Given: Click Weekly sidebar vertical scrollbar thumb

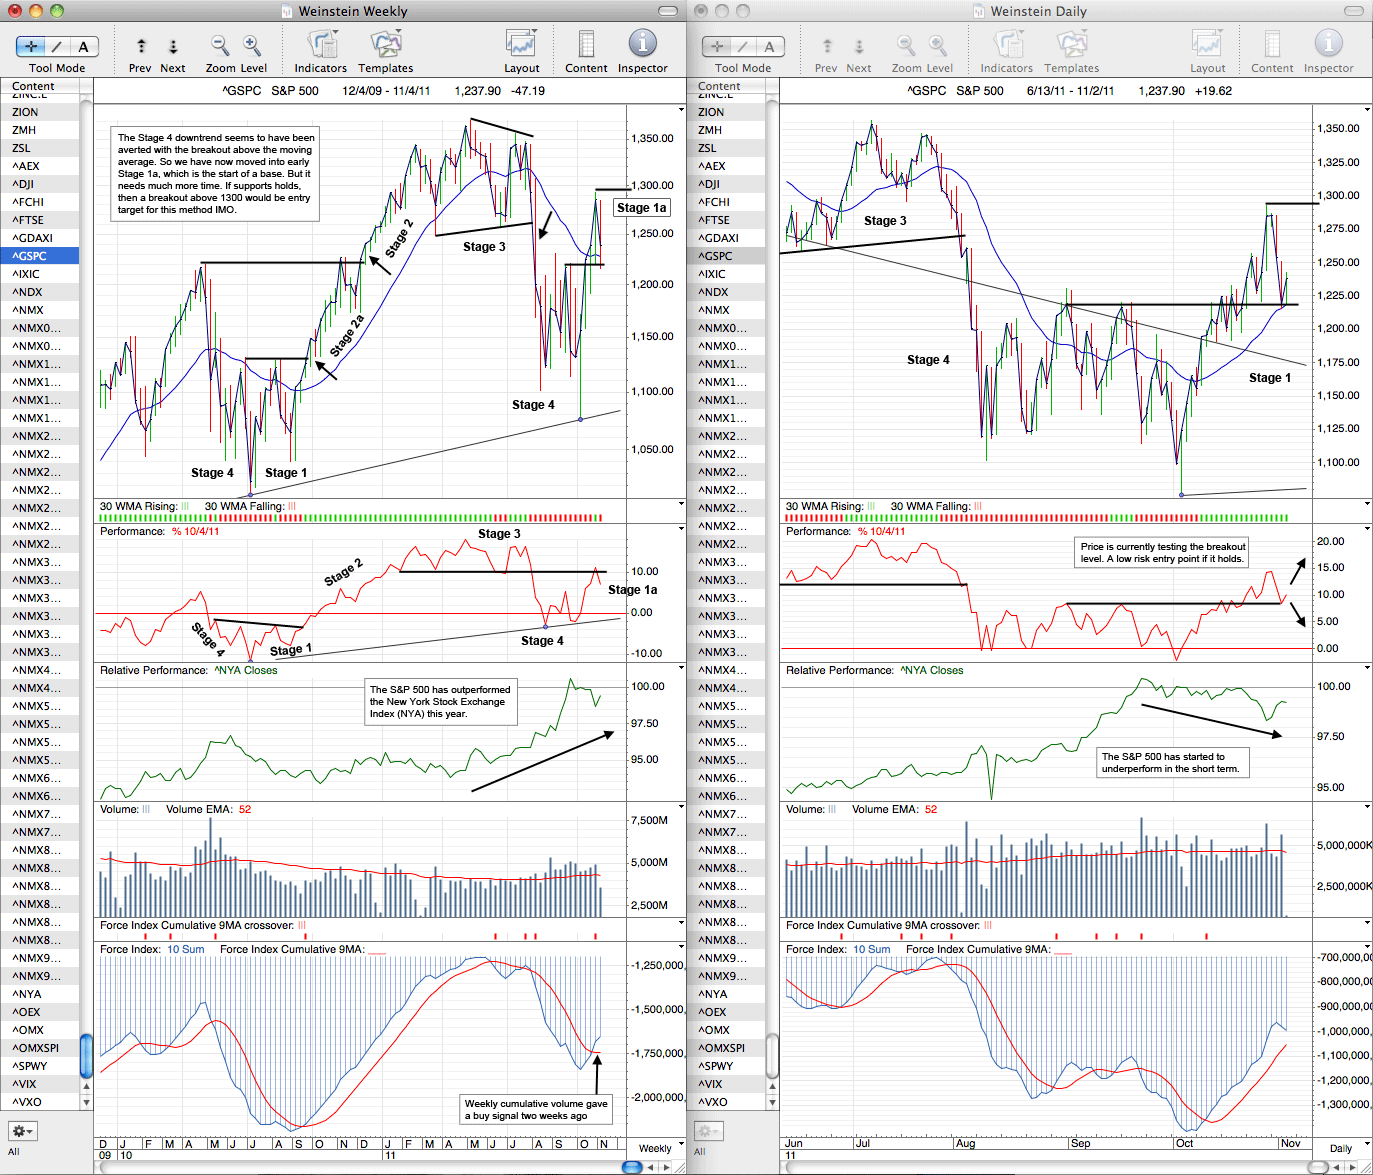Looking at the screenshot, I should click(x=86, y=1056).
